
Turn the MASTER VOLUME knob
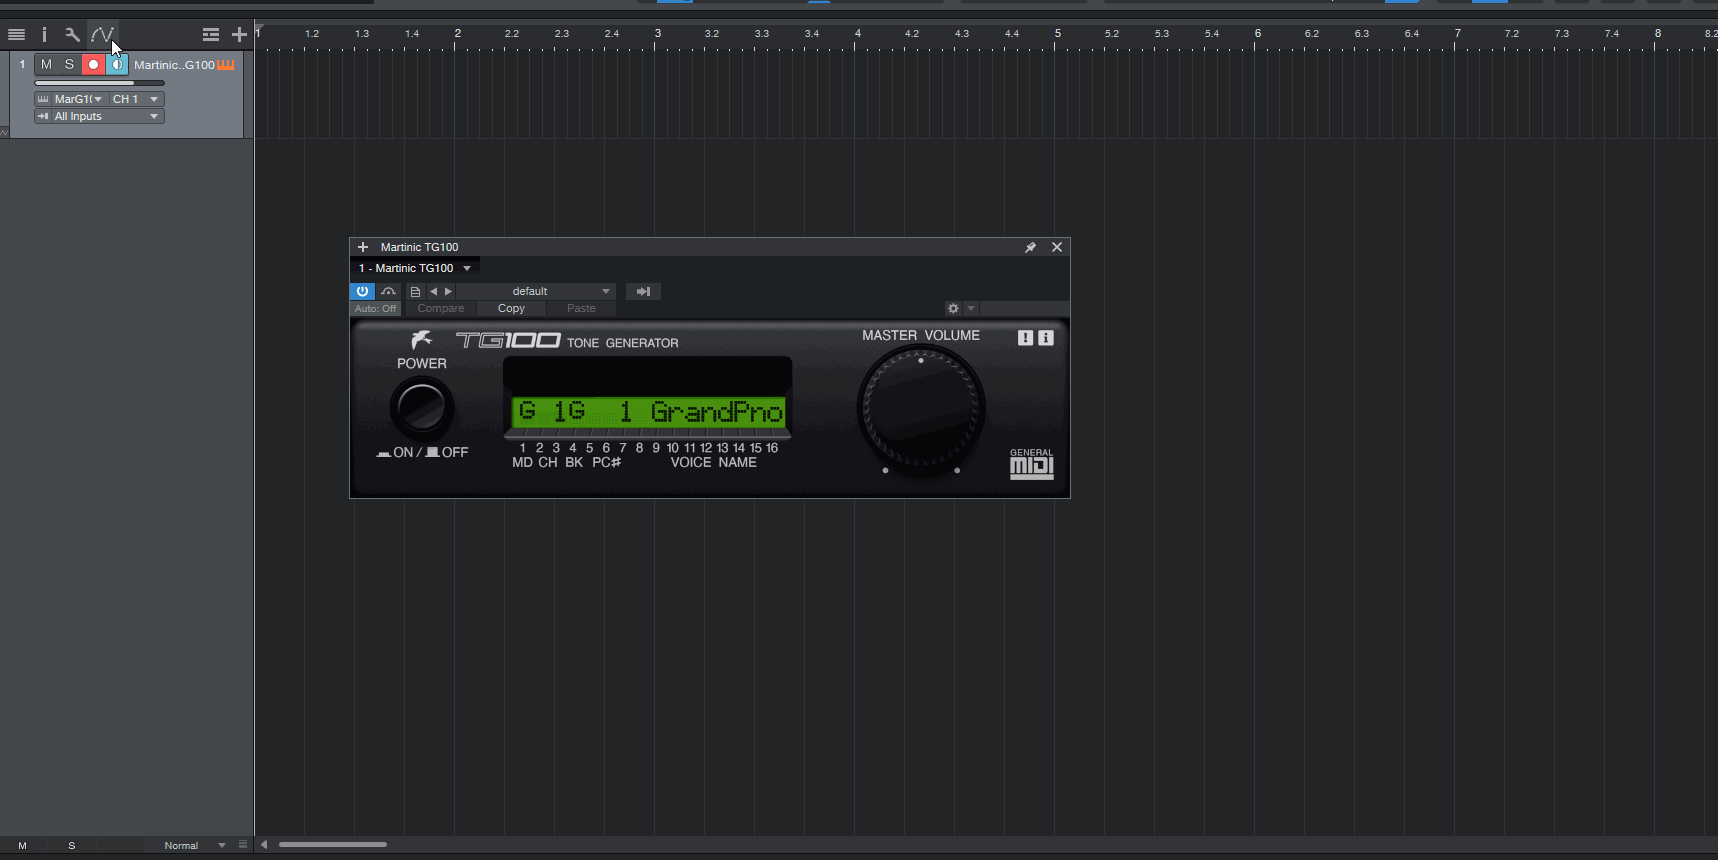(x=921, y=408)
